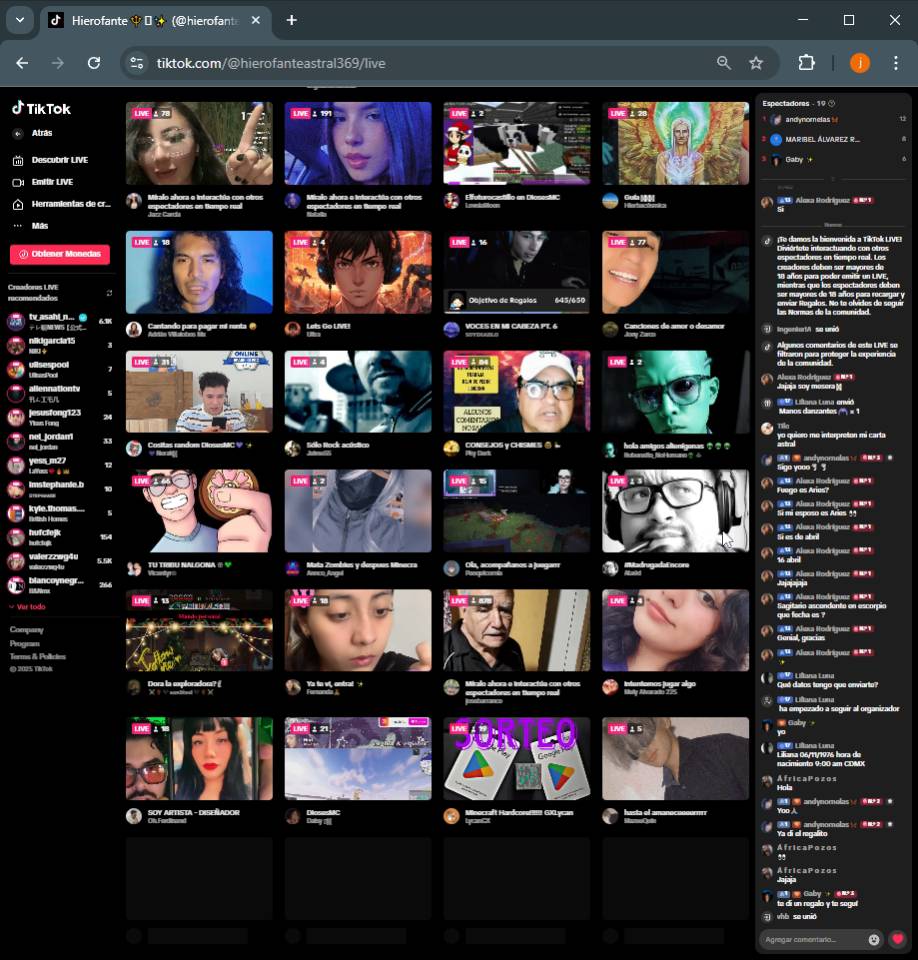918x960 pixels.
Task: Refresh the recommended LIVE creators list
Action: pos(109,293)
